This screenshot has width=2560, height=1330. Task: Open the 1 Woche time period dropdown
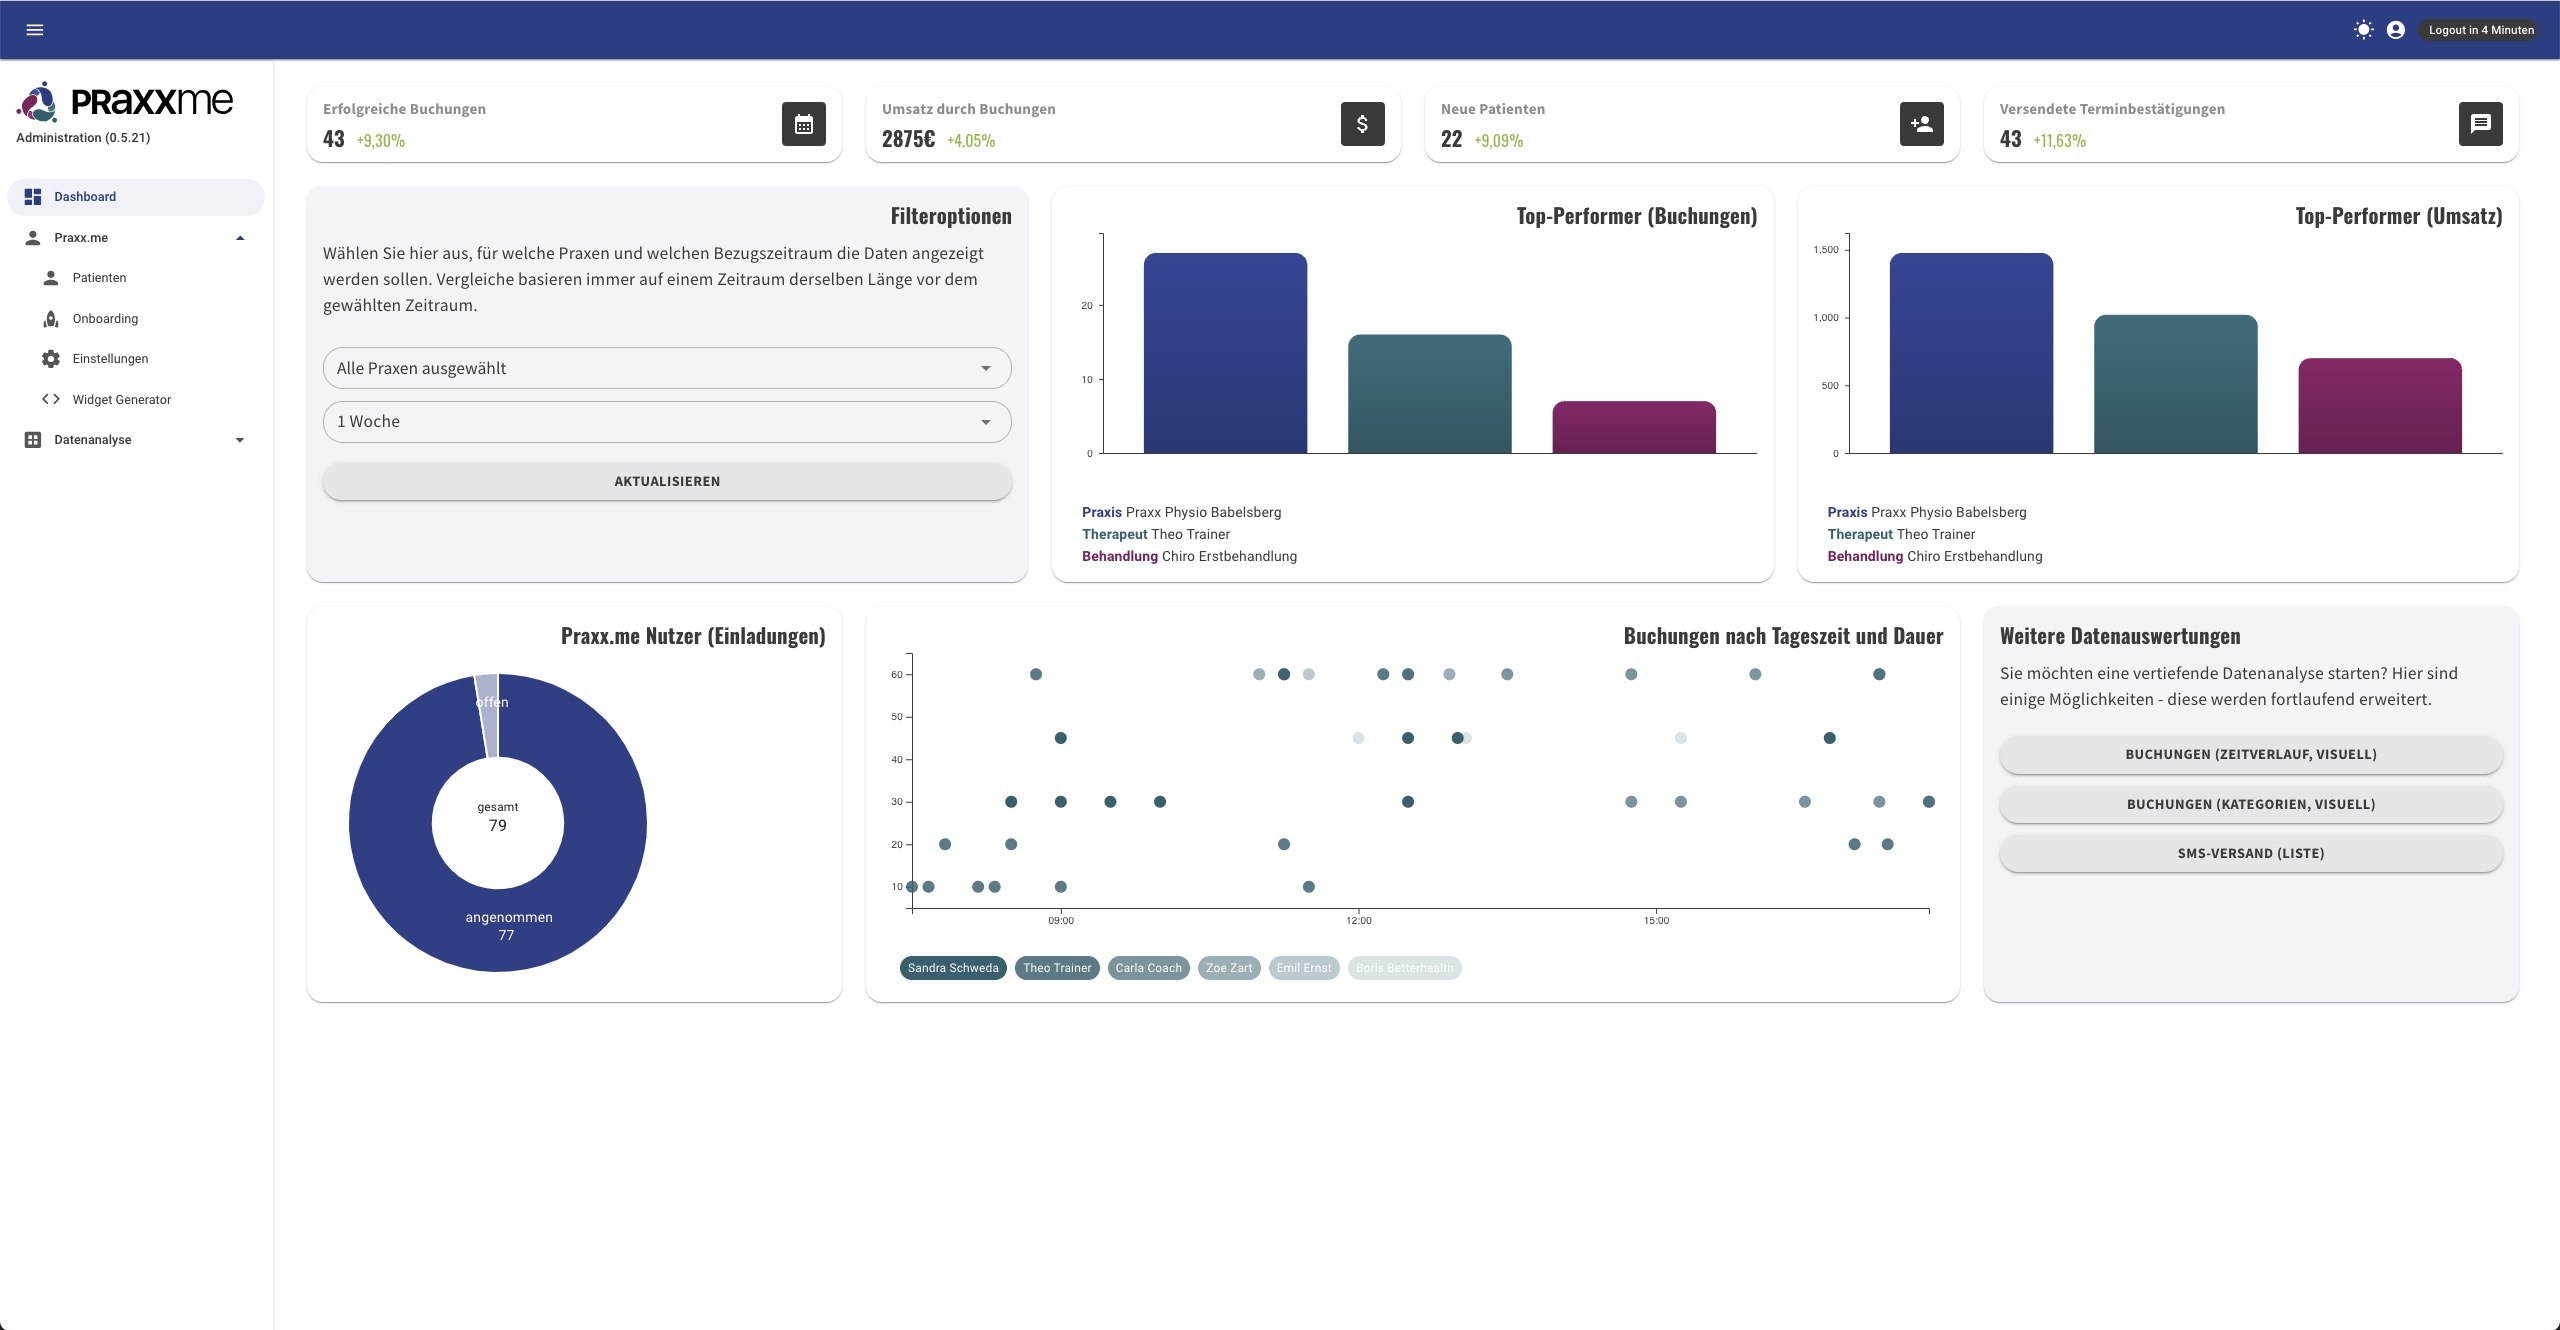tap(666, 421)
